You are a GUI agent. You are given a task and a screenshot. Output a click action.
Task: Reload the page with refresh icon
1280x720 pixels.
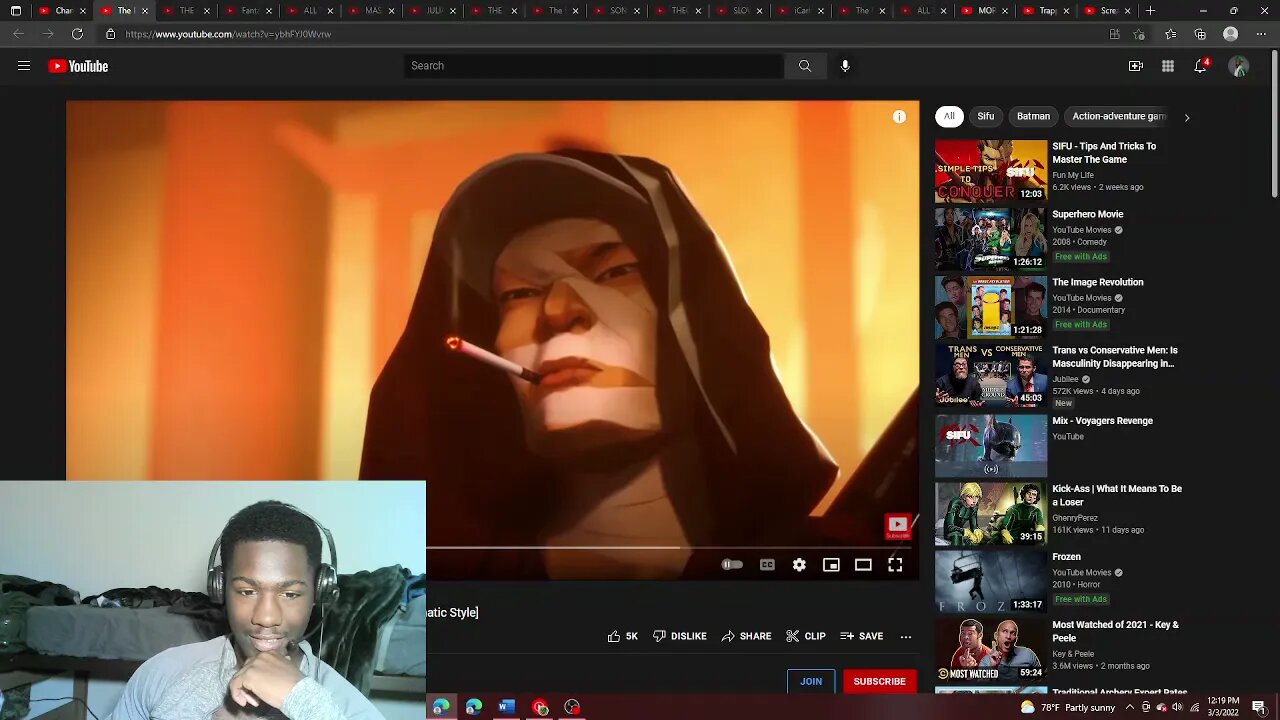(77, 34)
